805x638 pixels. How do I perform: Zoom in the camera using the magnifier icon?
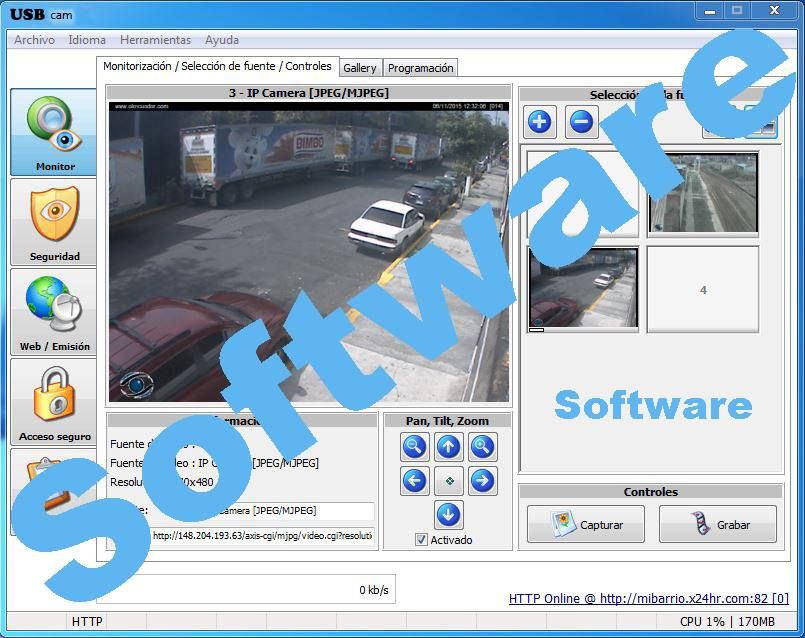(x=483, y=446)
